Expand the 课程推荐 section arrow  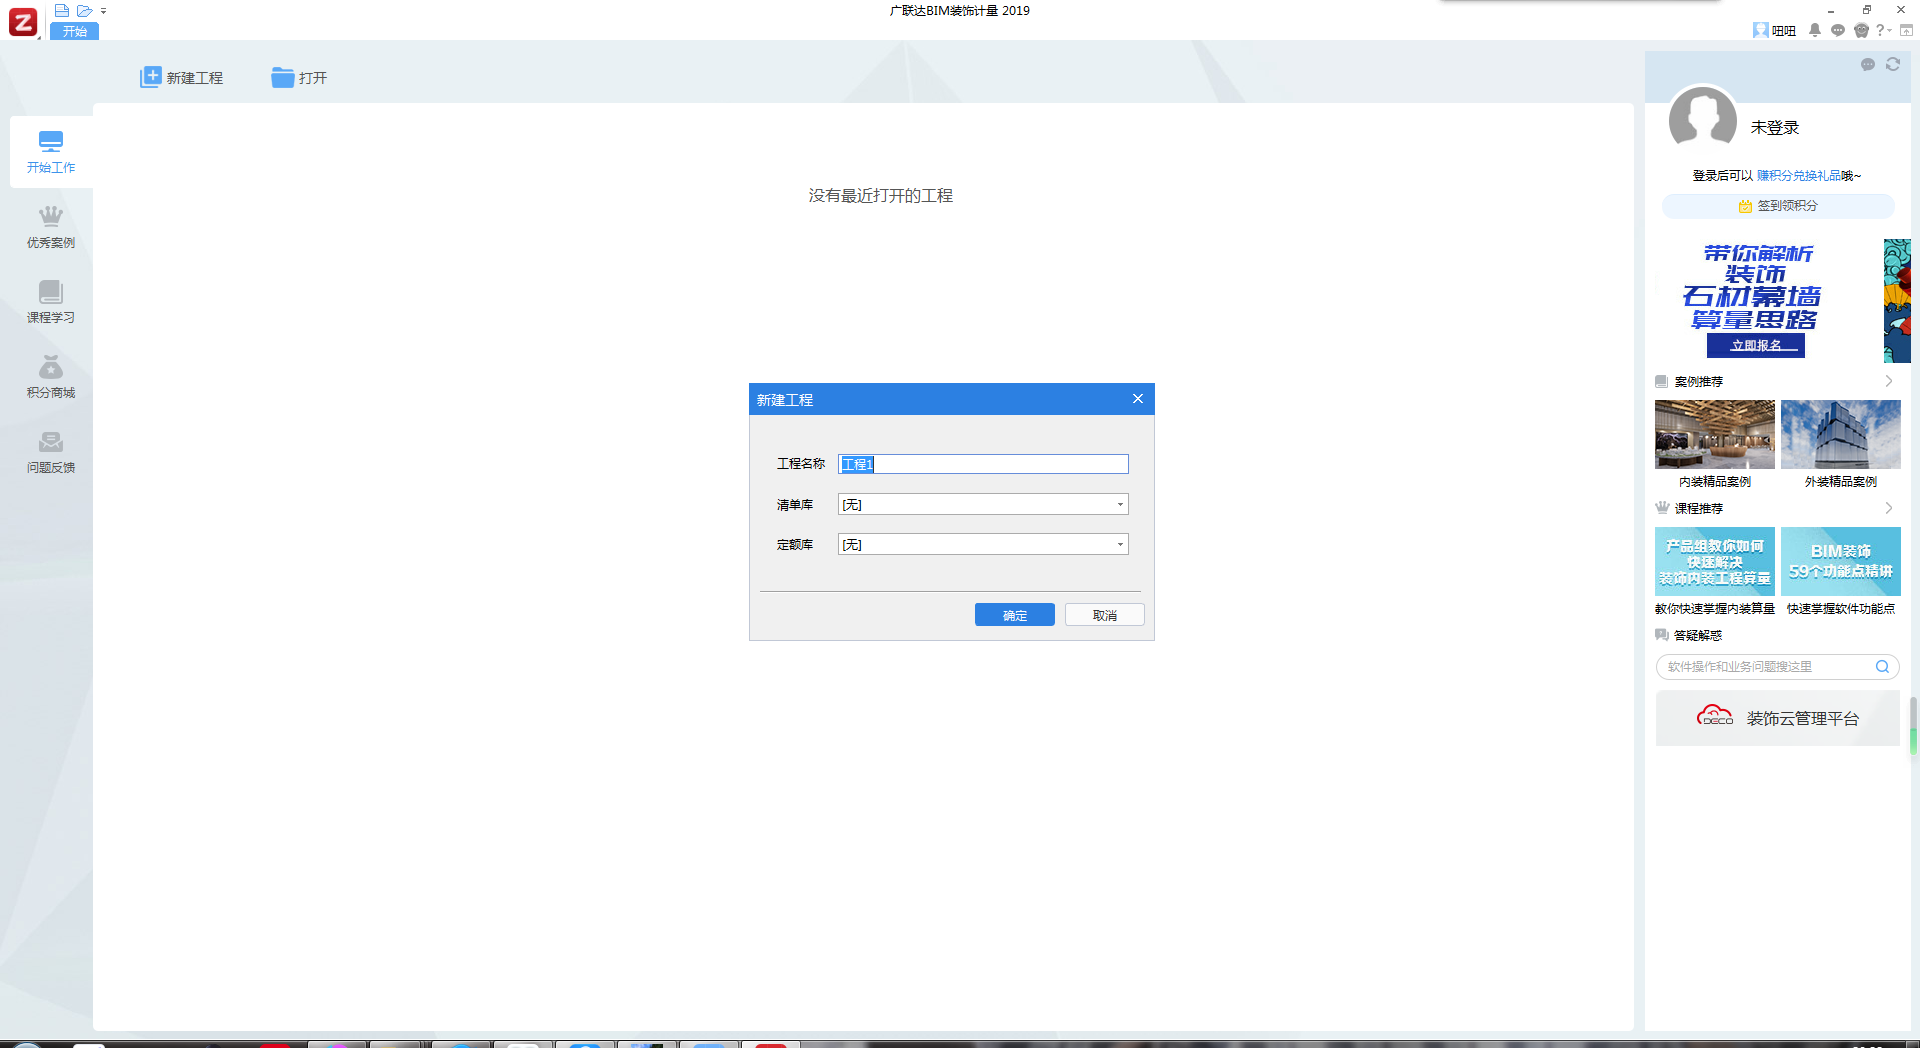tap(1889, 508)
